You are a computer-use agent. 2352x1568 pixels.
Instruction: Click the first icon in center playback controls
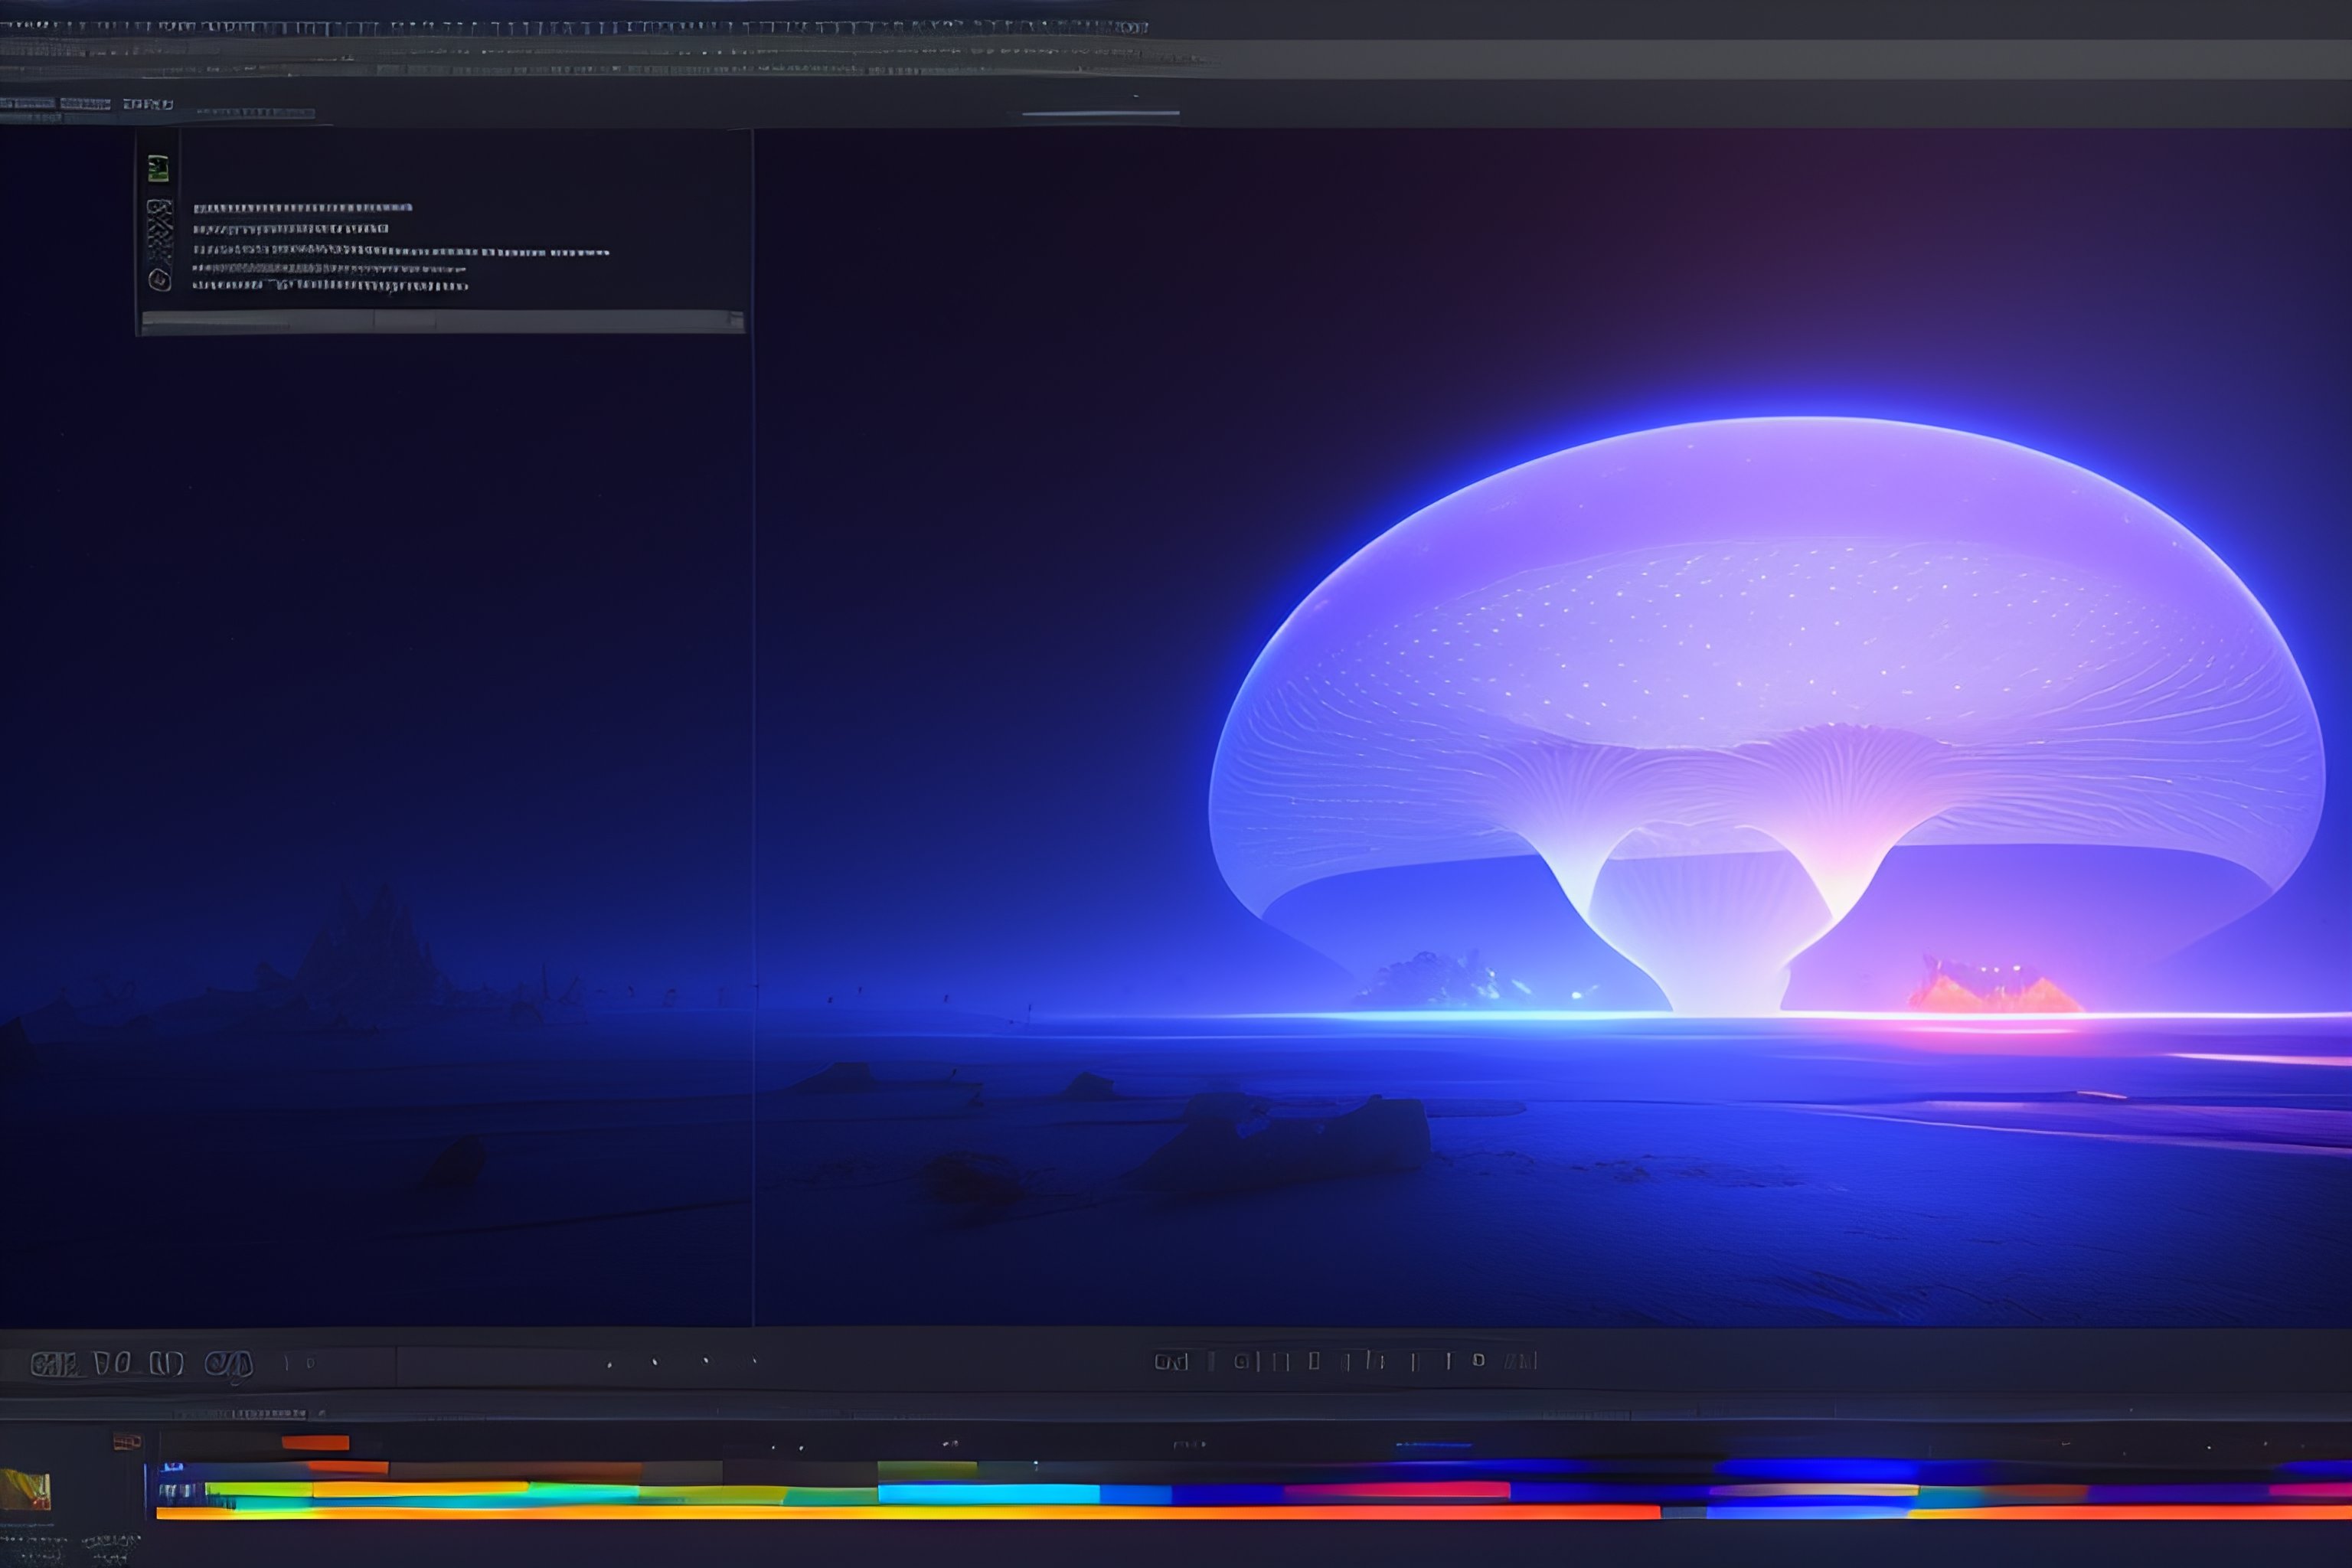(1170, 1361)
